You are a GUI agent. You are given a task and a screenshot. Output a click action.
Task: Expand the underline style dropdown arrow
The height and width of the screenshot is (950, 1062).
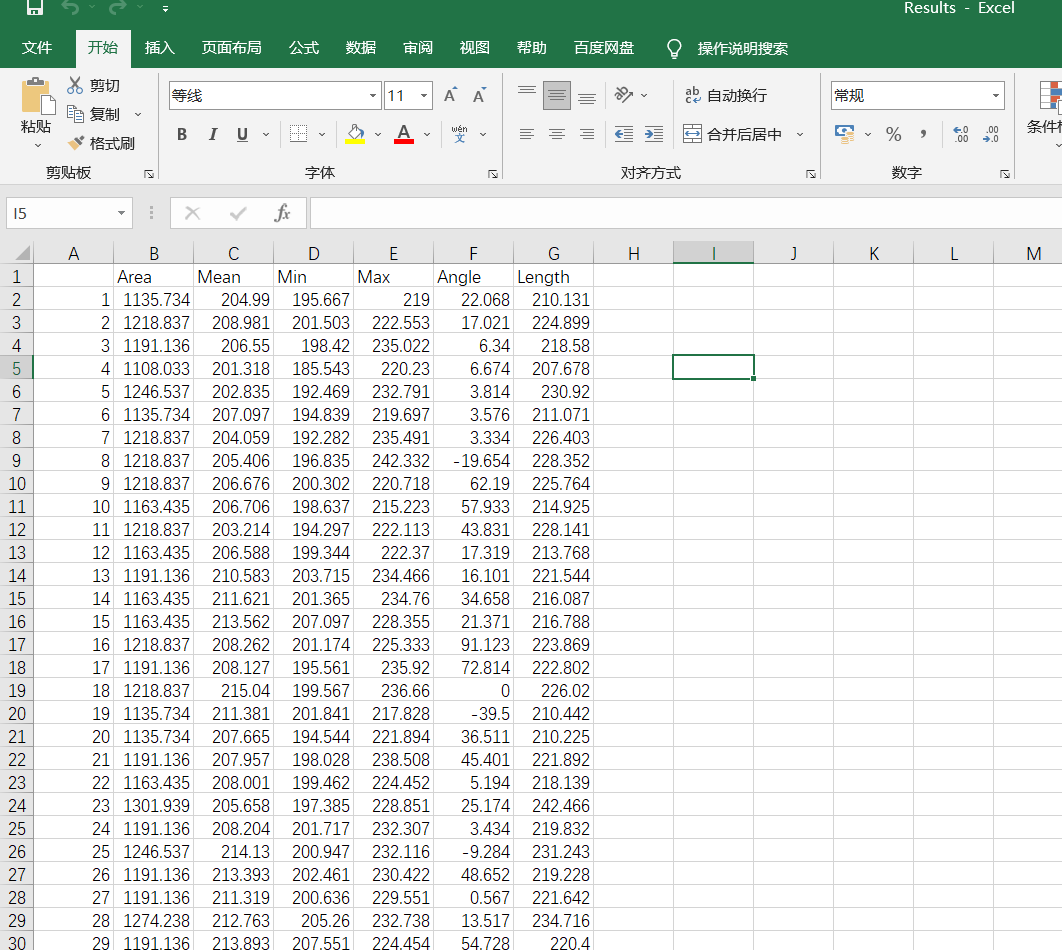(266, 134)
